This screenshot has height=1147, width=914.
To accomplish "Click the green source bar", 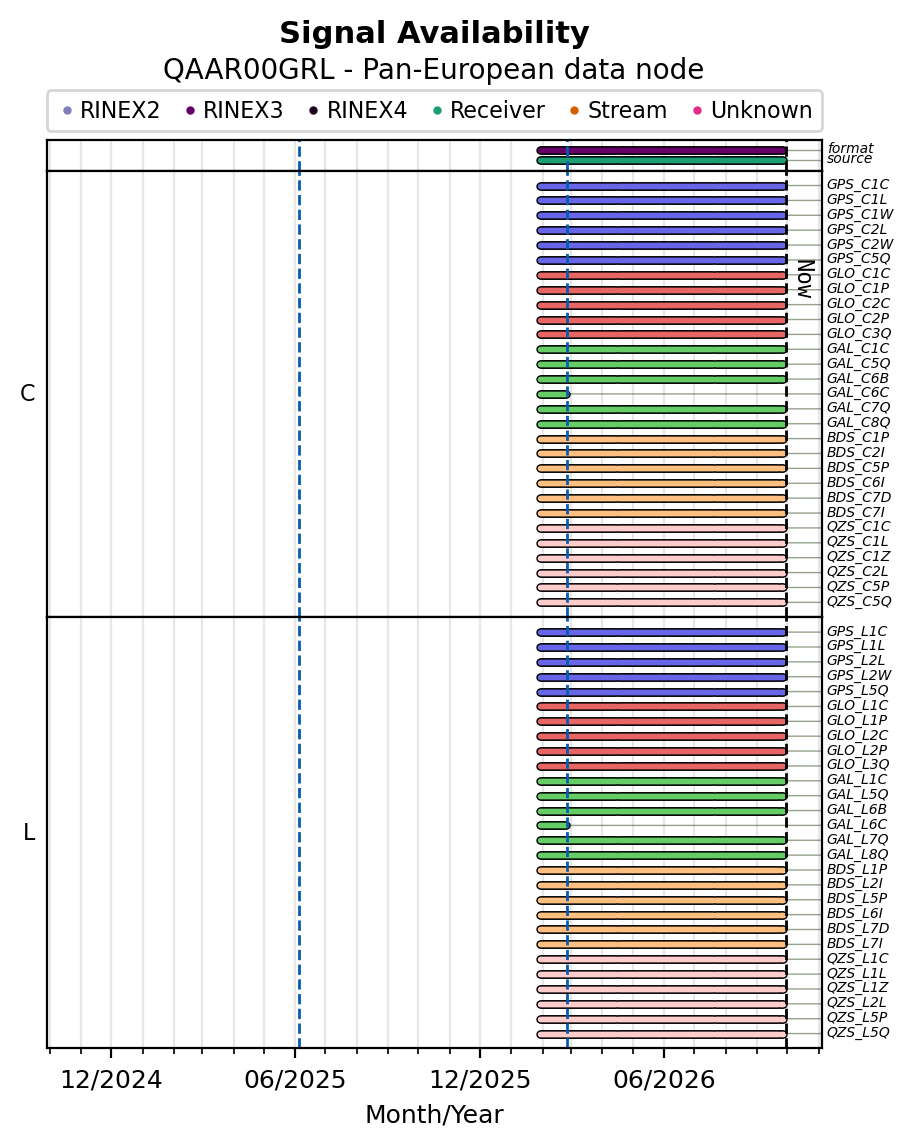I will [x=662, y=160].
